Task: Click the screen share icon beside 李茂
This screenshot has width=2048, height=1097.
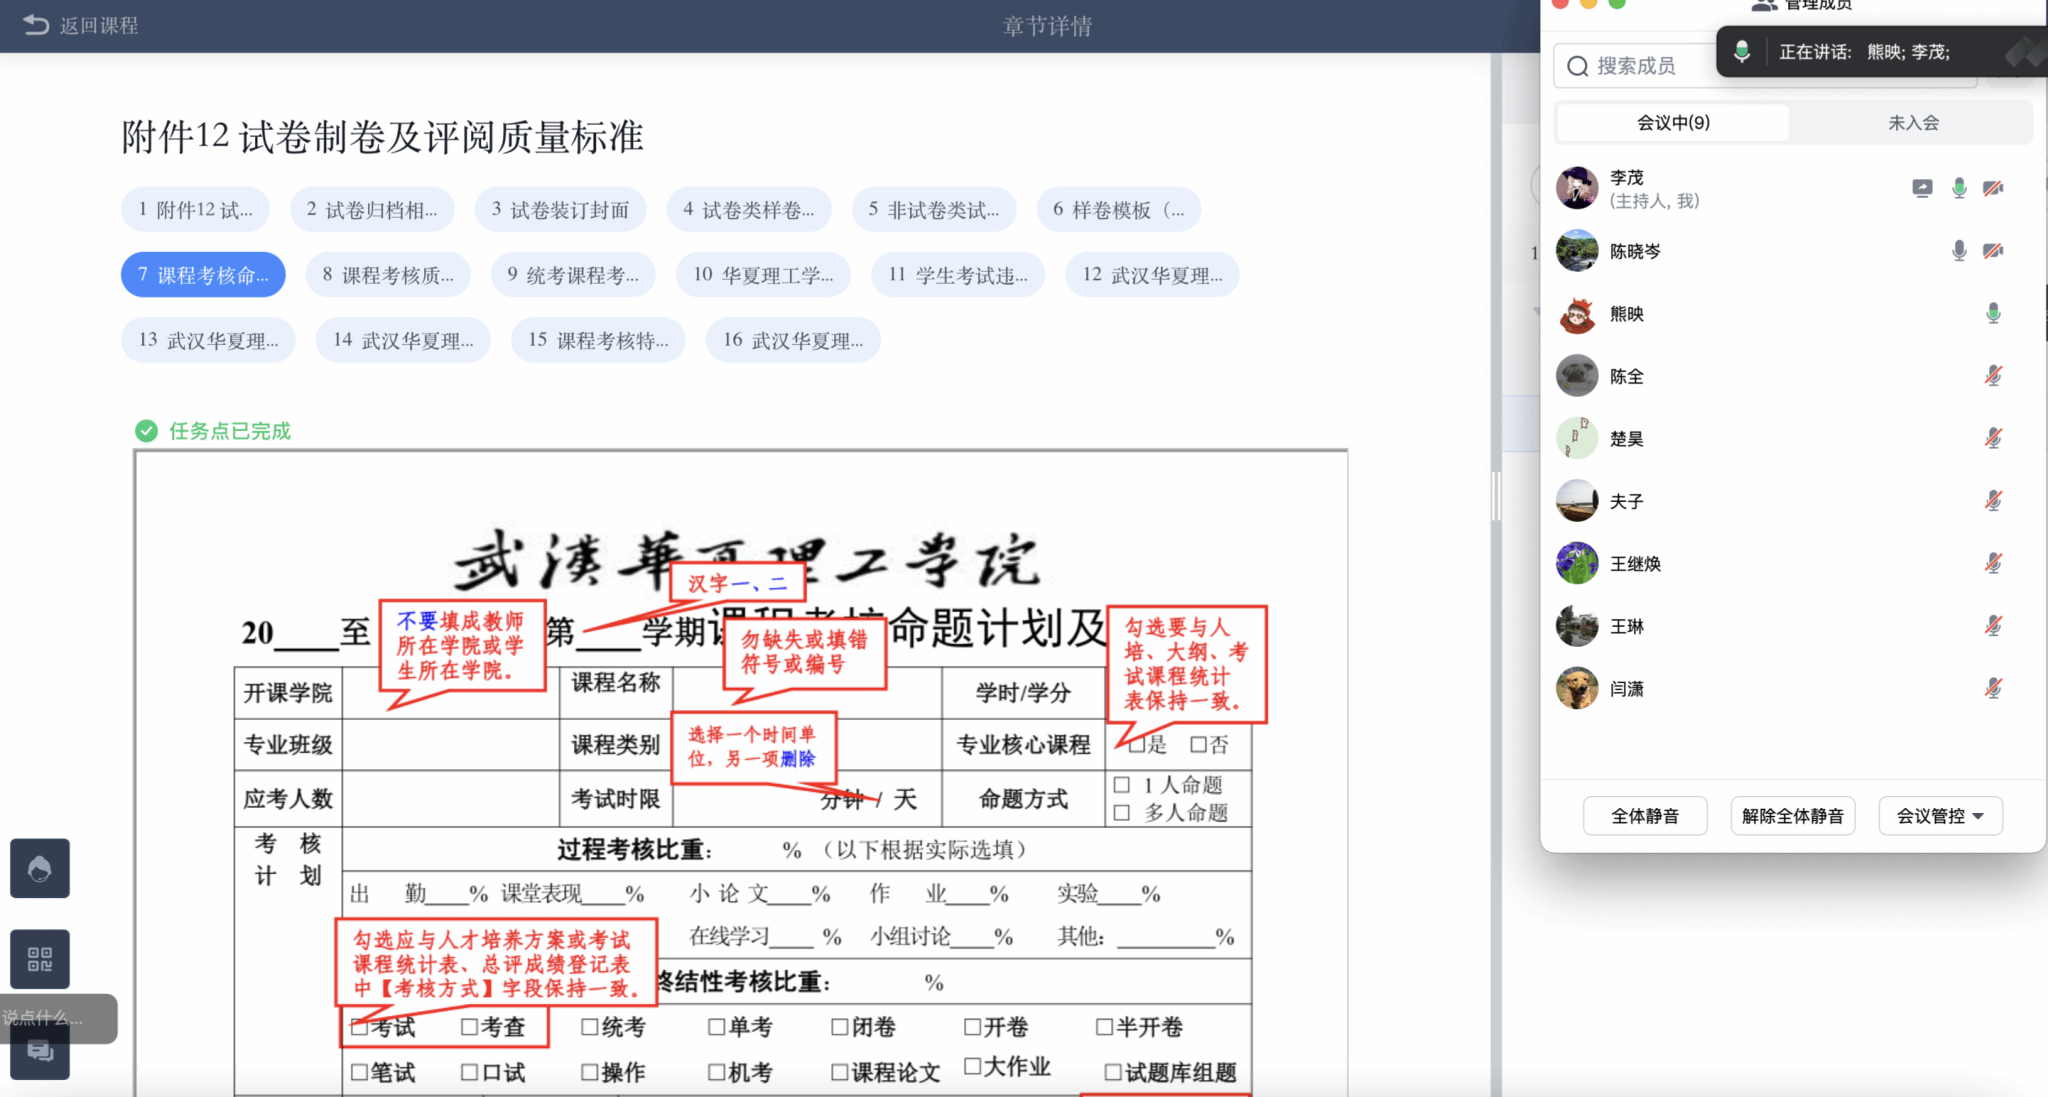Action: [x=1922, y=188]
